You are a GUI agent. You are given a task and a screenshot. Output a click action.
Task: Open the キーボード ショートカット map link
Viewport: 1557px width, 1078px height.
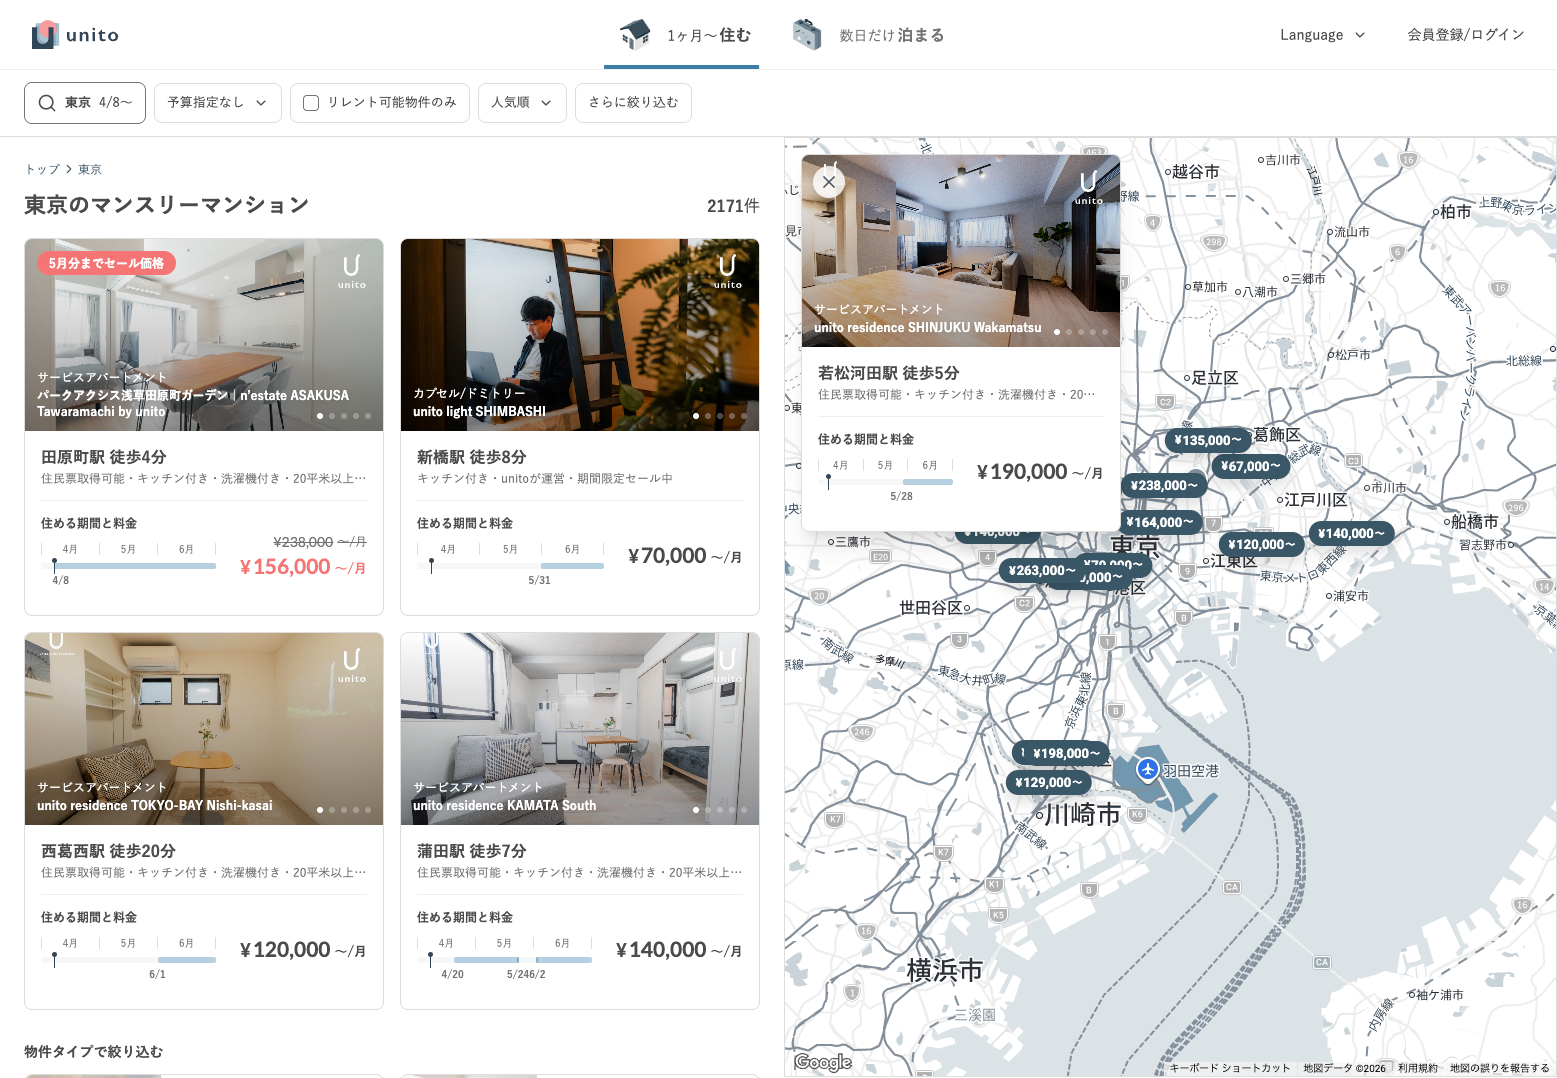coord(1230,1068)
